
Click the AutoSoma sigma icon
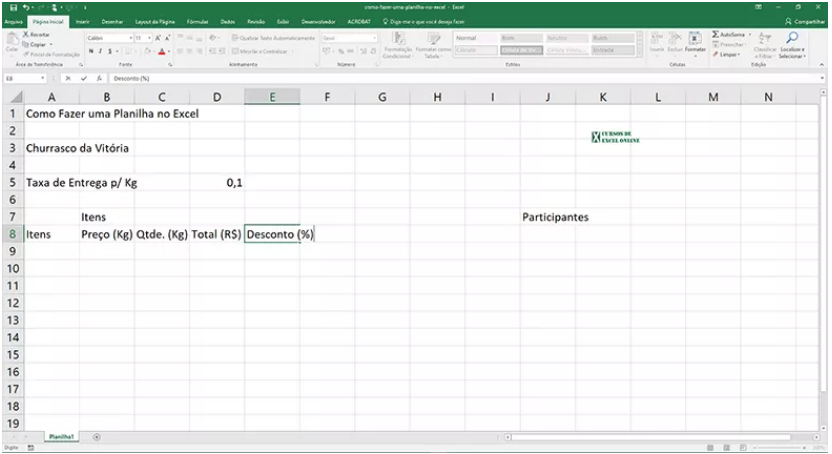click(716, 35)
